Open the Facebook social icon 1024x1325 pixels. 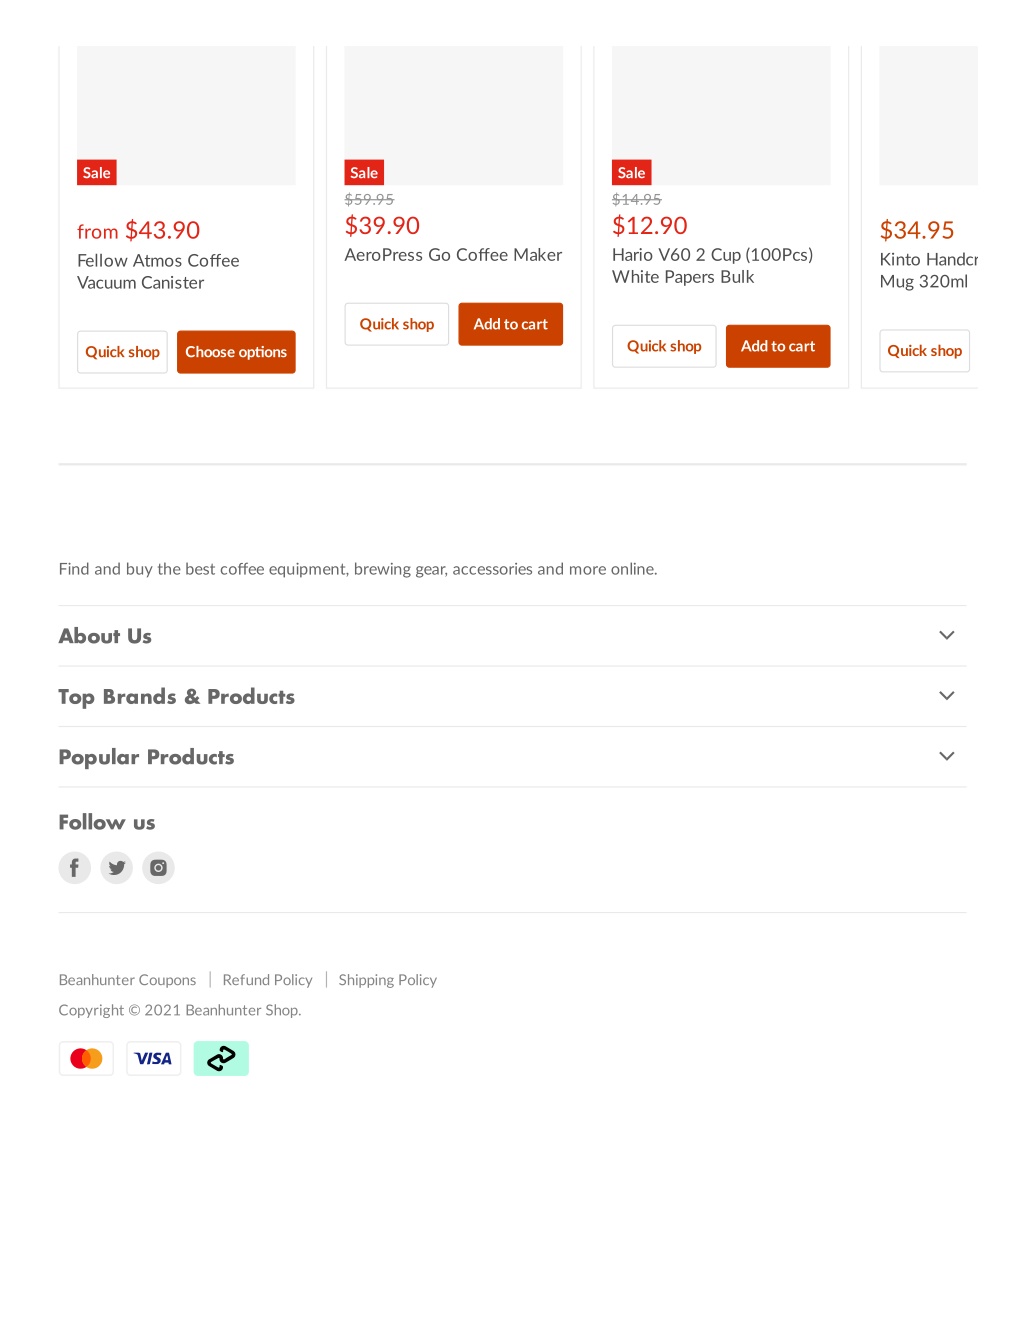[x=74, y=867]
